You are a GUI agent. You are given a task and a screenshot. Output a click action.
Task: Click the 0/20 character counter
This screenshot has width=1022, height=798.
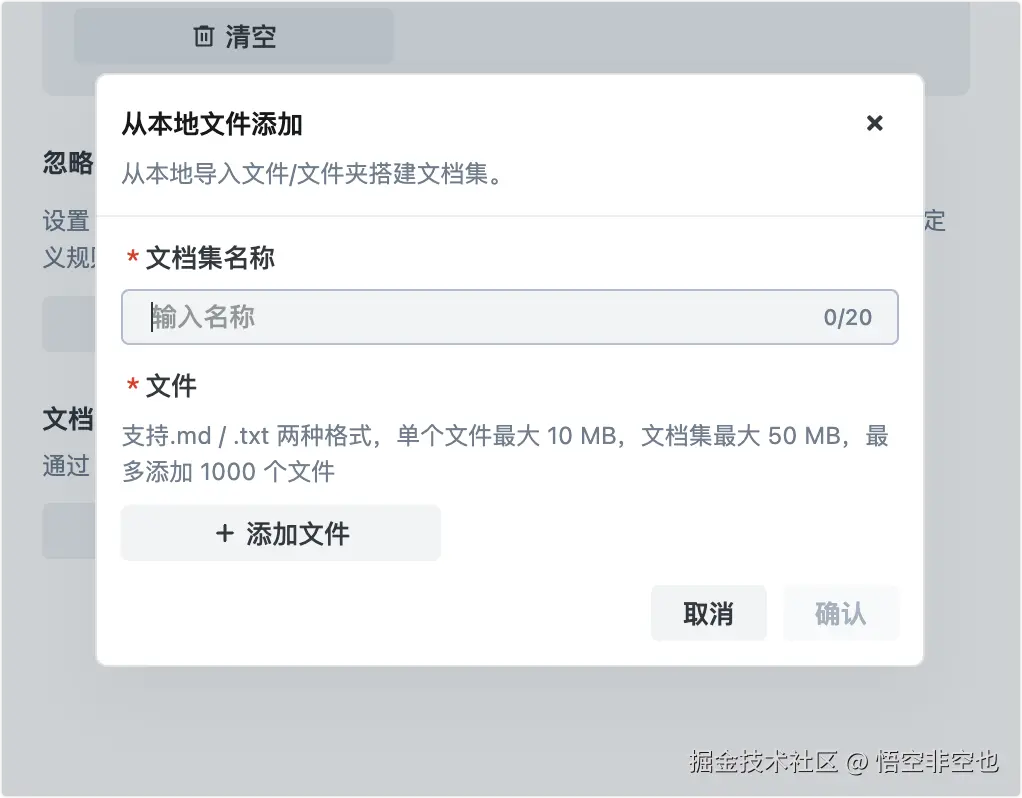point(847,318)
